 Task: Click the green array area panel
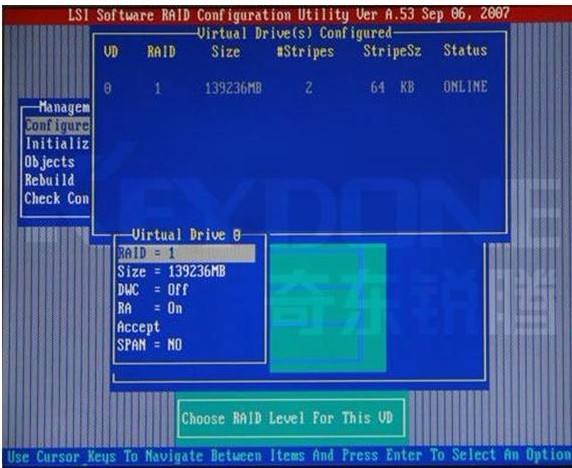pyautogui.click(x=328, y=308)
